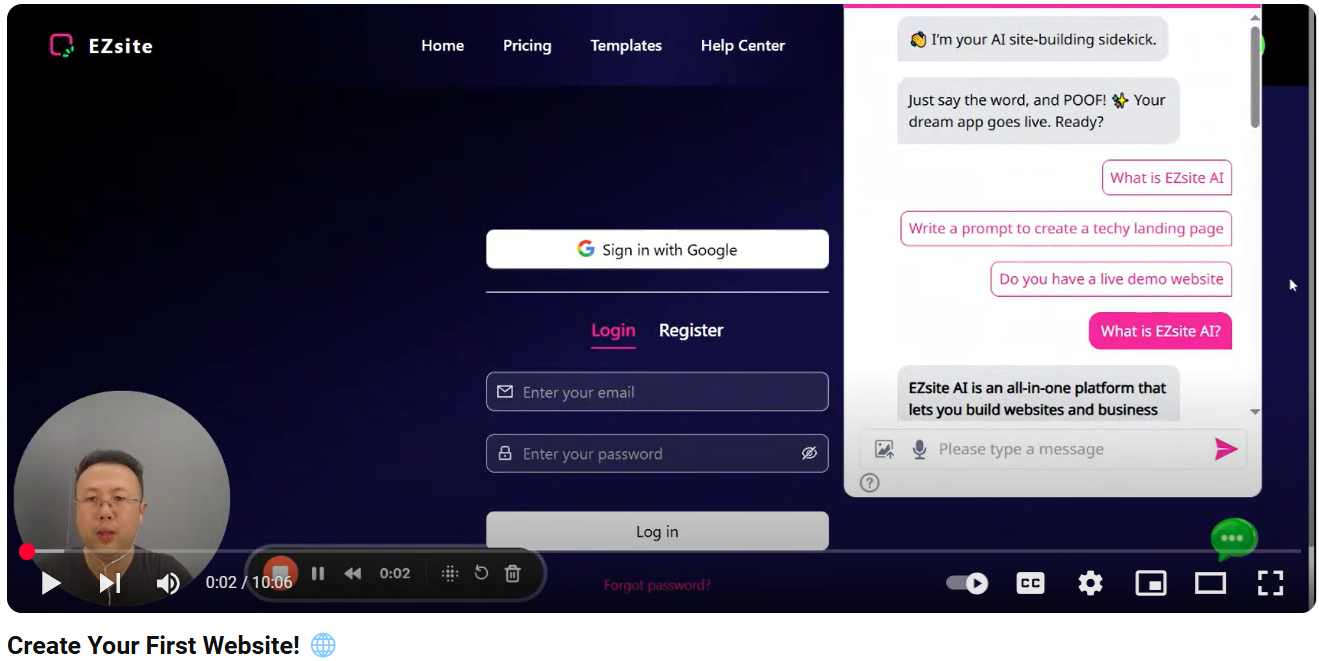Click the 'EZsite AI is an all-in-one platform' reply
Viewport: 1319px width, 661px height.
tap(1038, 394)
